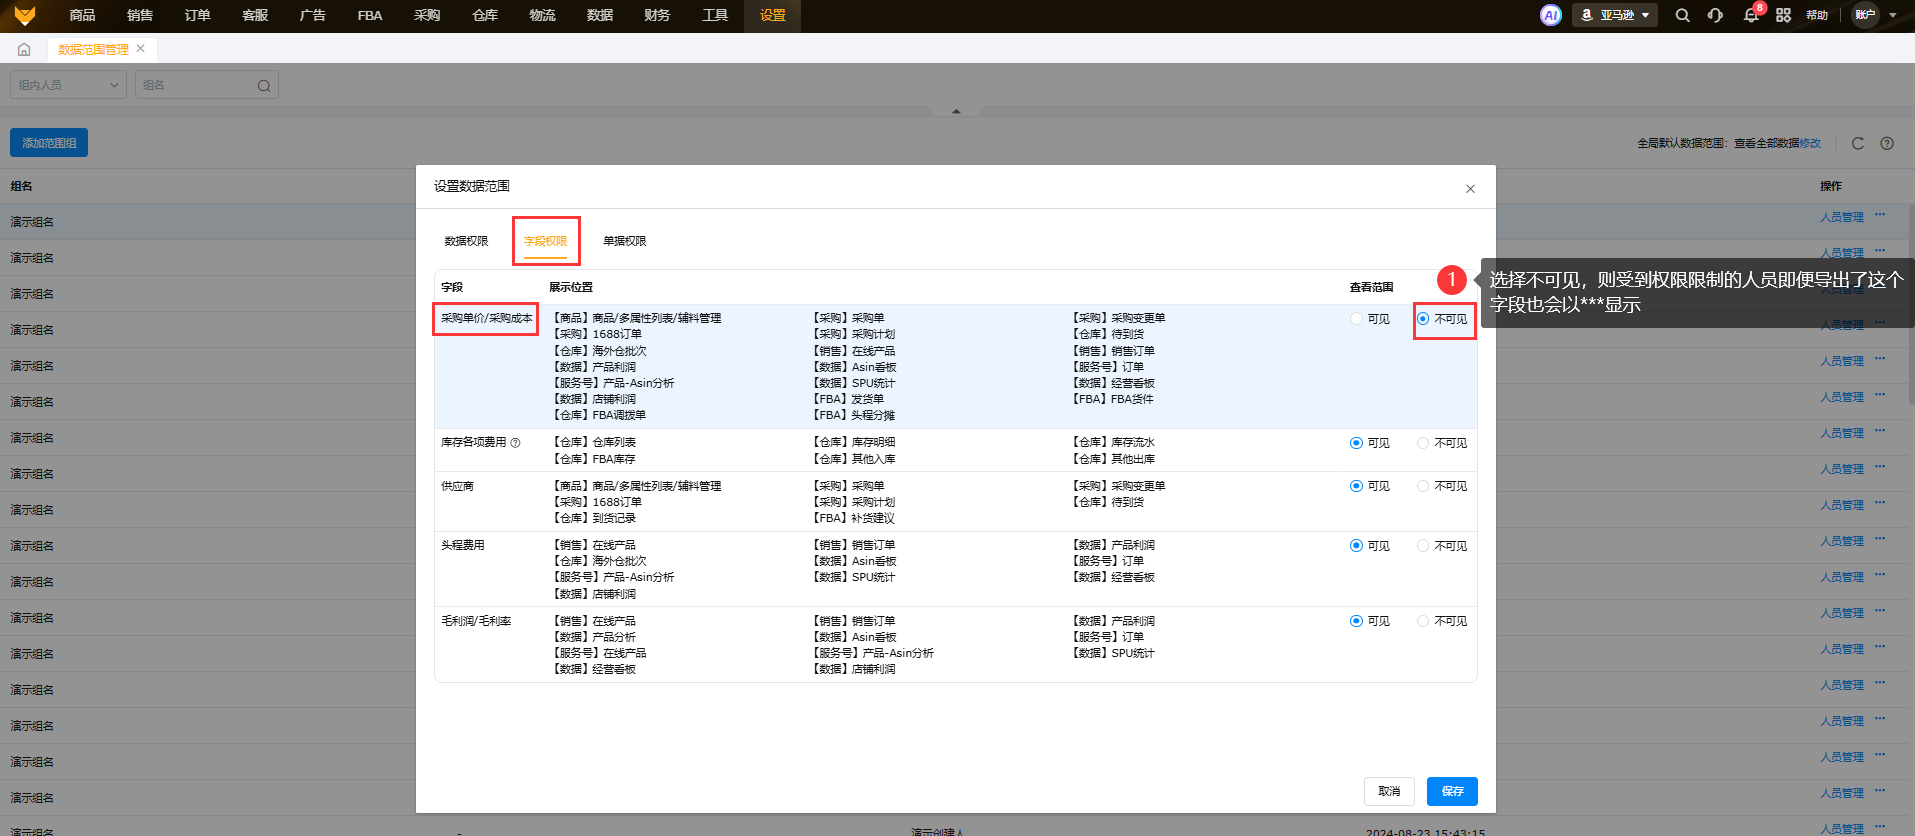Switch to the 单据权限 tab
This screenshot has height=836, width=1915.
[624, 241]
